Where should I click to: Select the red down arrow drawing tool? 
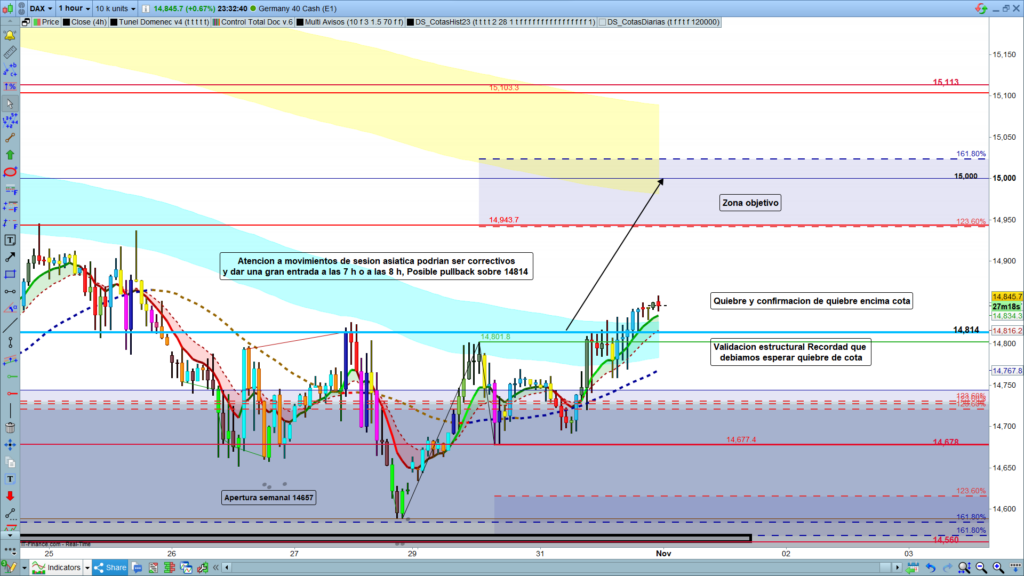(x=10, y=495)
